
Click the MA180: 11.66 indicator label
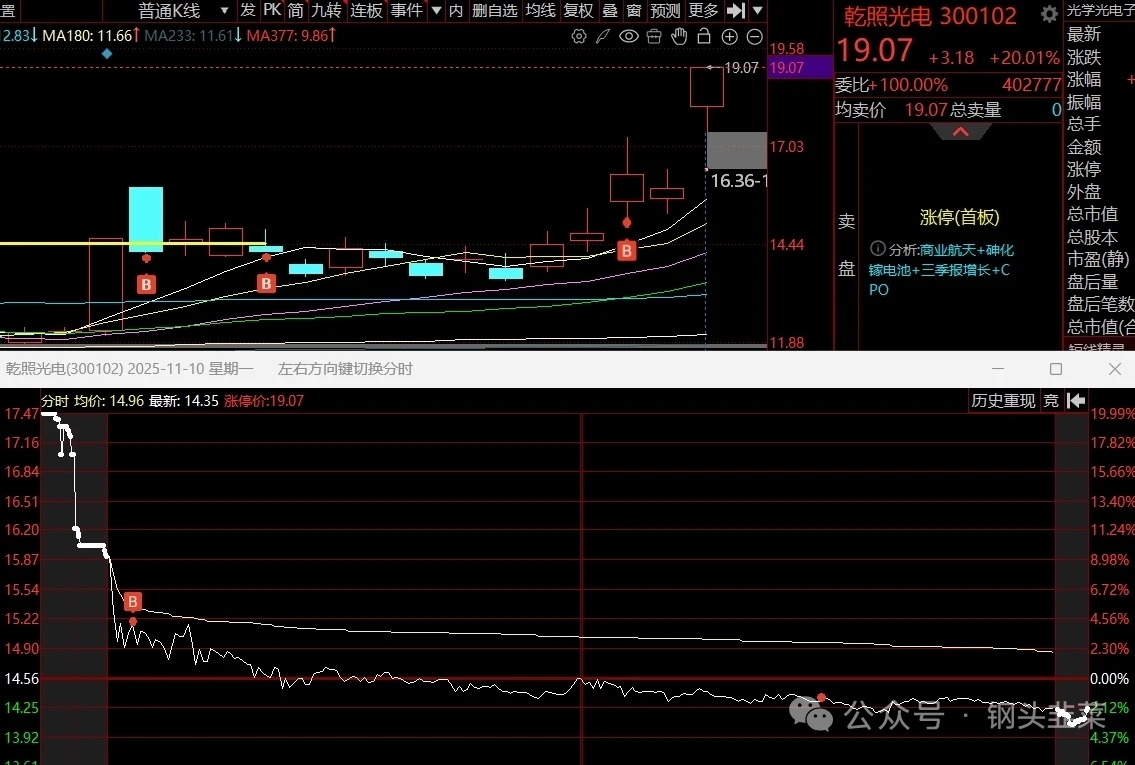[x=90, y=35]
